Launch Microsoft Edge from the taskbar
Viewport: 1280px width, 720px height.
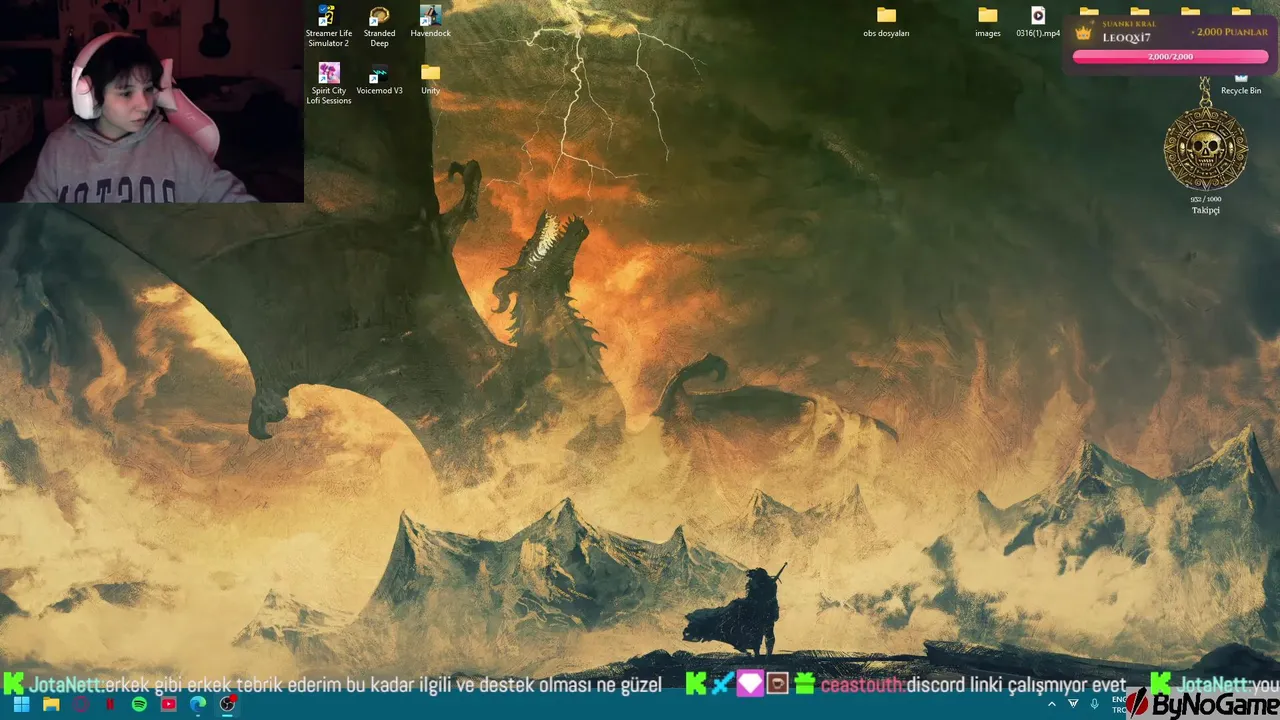pos(198,704)
